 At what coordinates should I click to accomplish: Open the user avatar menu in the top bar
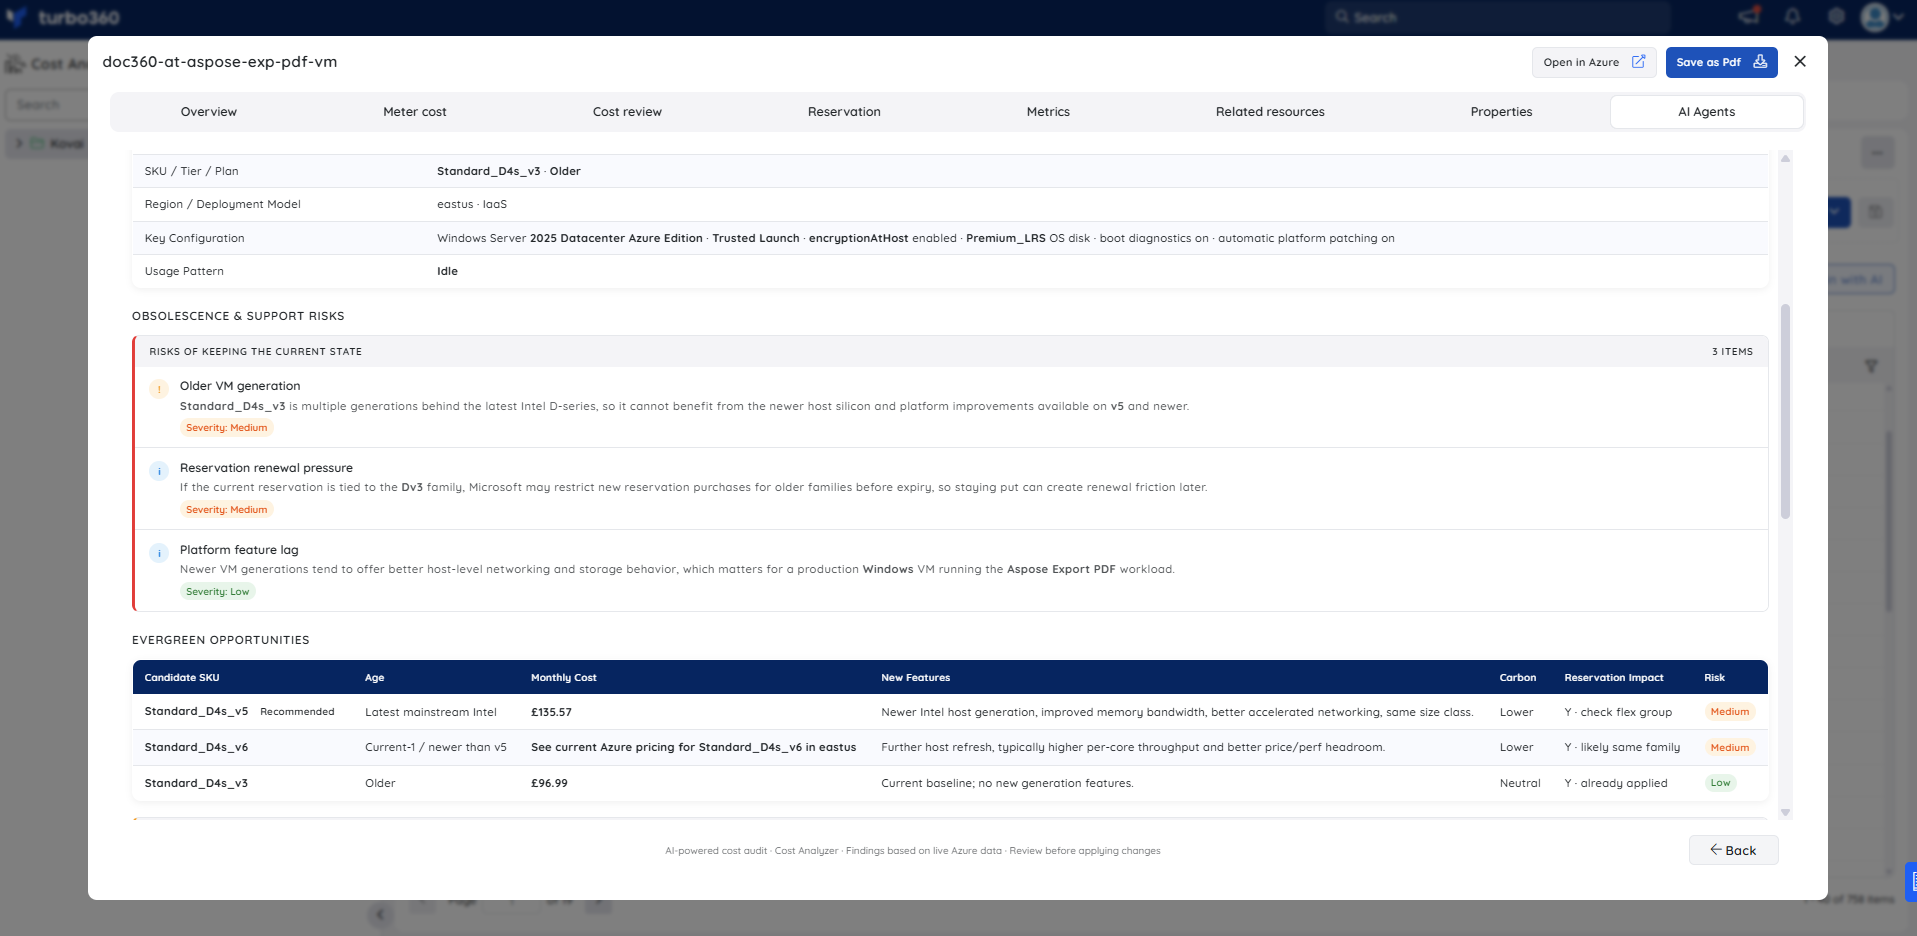pyautogui.click(x=1880, y=17)
